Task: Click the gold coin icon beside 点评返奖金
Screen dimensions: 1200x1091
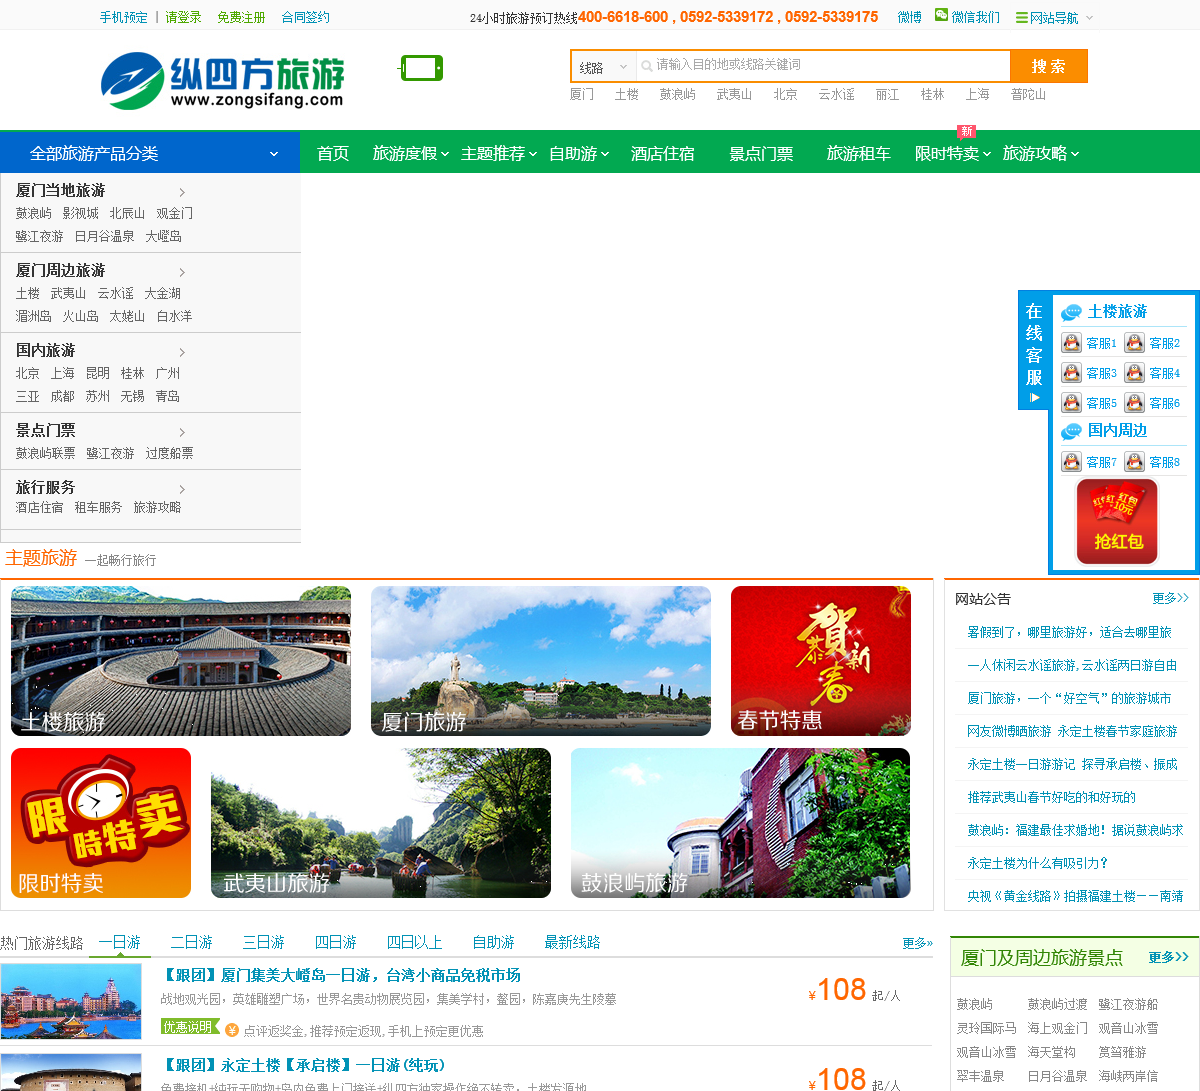Action: pos(232,1030)
